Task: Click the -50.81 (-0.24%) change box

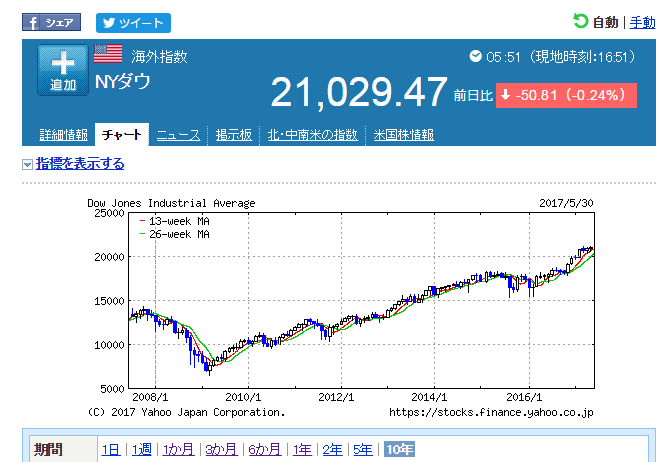Action: pyautogui.click(x=566, y=95)
